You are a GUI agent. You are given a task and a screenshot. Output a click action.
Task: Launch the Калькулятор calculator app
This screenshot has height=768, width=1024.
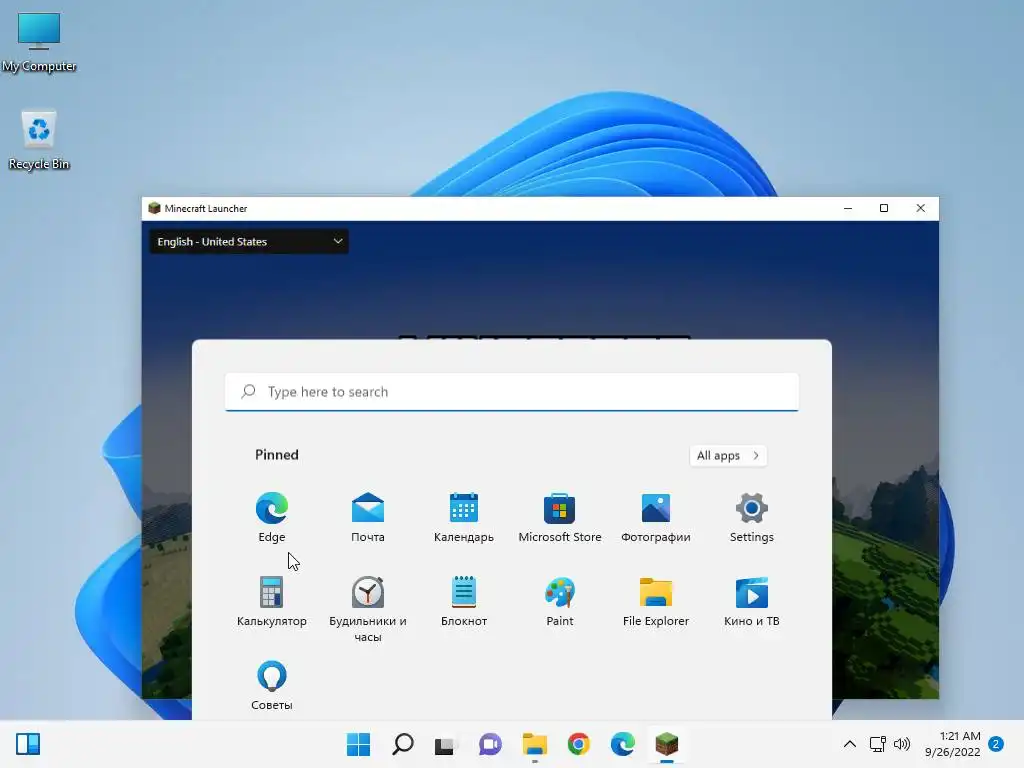tap(272, 601)
